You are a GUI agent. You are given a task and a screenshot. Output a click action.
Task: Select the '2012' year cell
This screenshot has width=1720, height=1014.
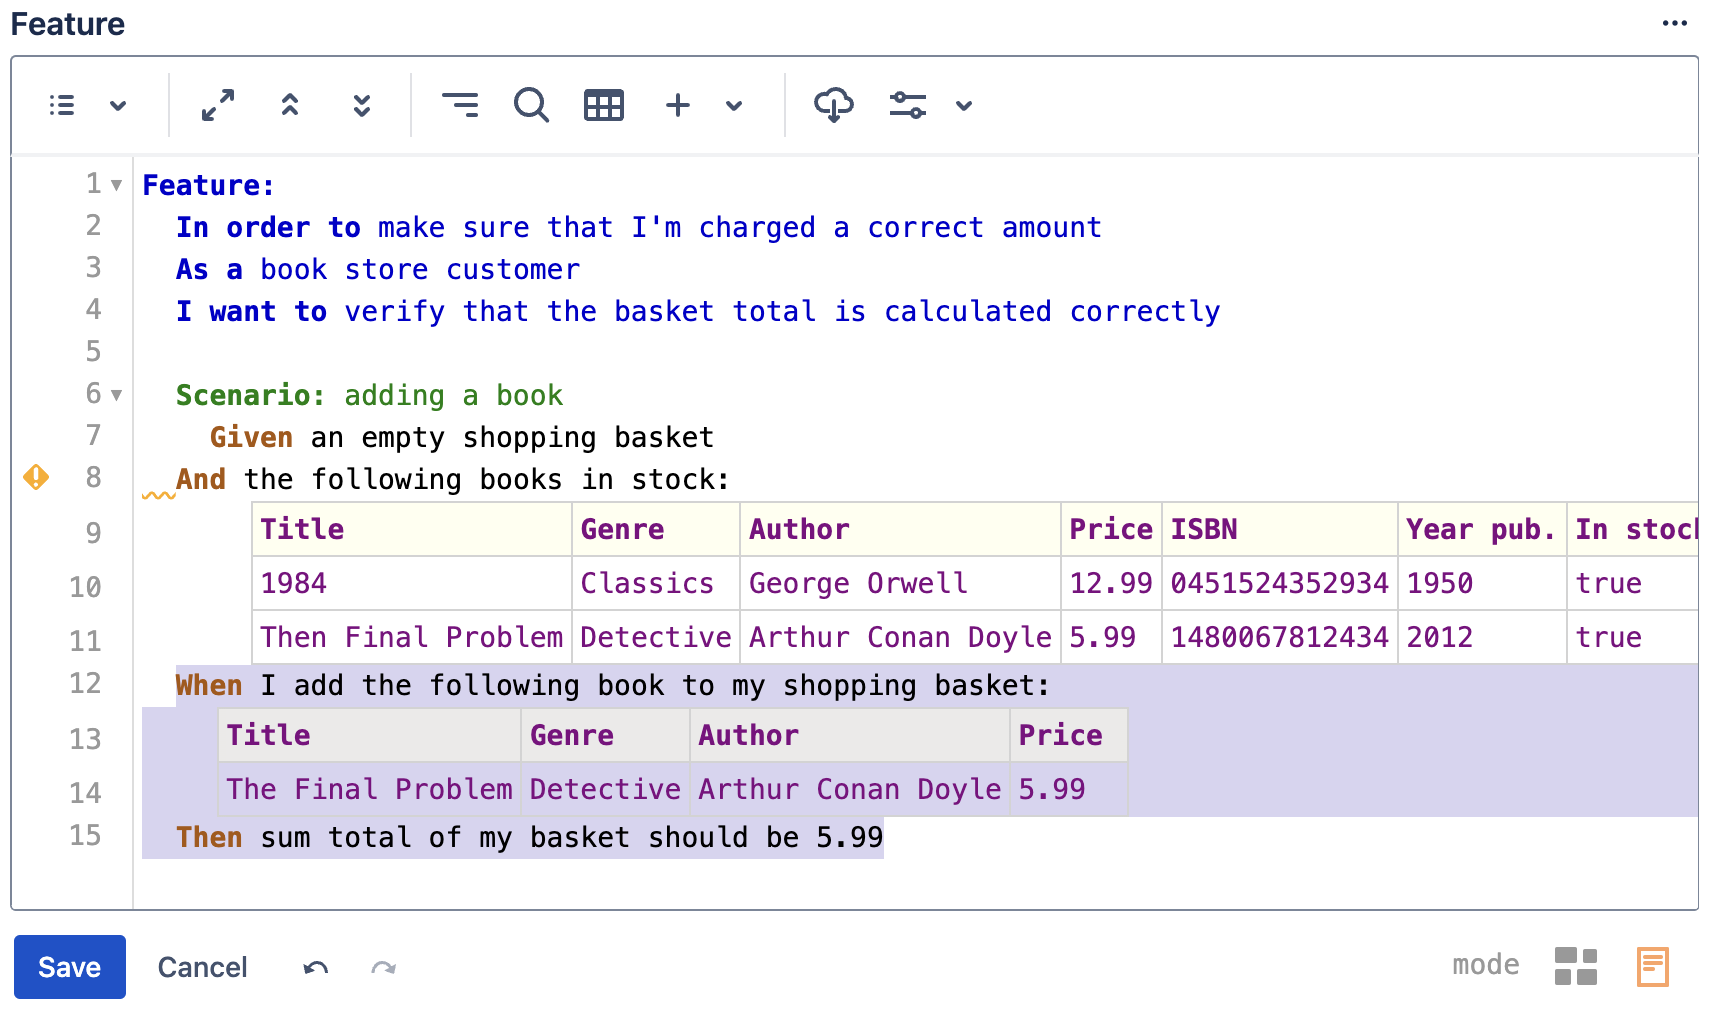click(x=1482, y=637)
